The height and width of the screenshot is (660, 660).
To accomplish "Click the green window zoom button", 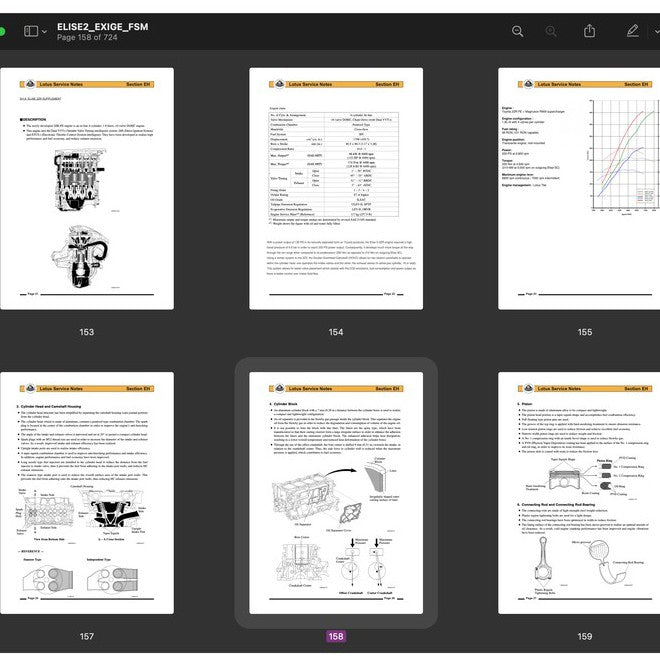I will (2, 31).
